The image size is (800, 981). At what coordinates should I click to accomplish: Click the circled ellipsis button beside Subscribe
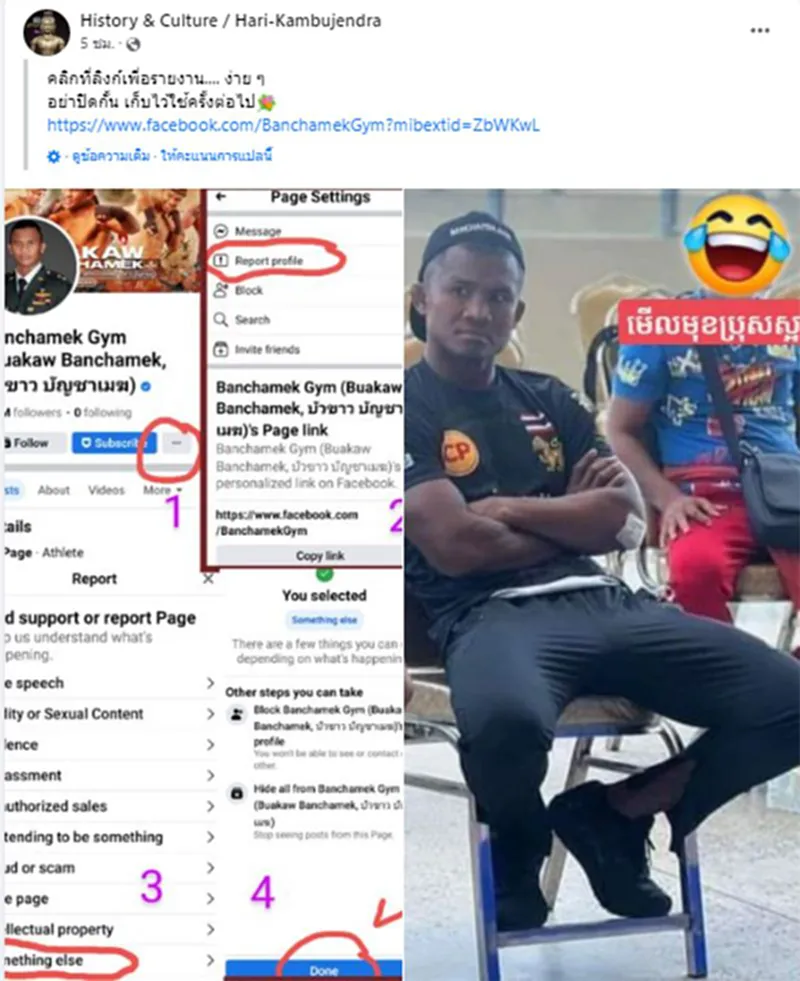177,443
